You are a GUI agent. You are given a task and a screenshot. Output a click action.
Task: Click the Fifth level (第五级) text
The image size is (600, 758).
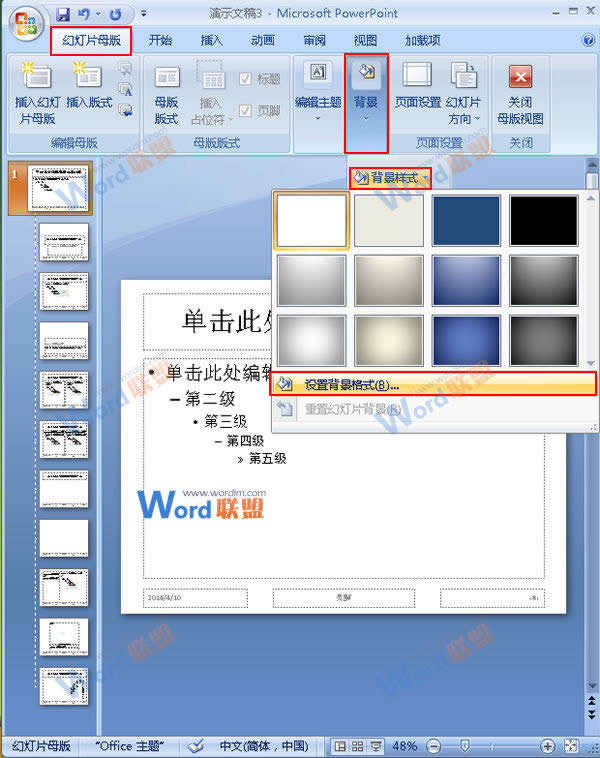pyautogui.click(x=267, y=458)
